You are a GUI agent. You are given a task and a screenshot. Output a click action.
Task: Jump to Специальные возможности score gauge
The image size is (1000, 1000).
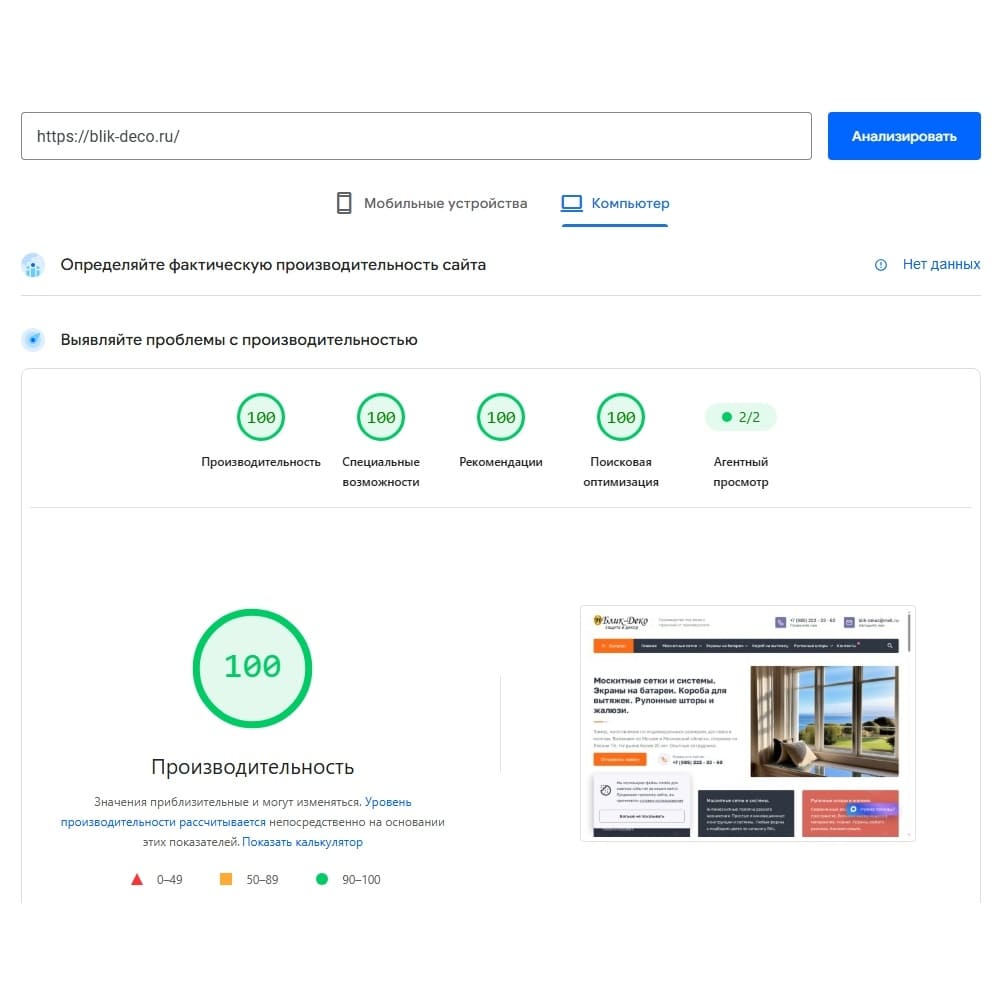381,417
